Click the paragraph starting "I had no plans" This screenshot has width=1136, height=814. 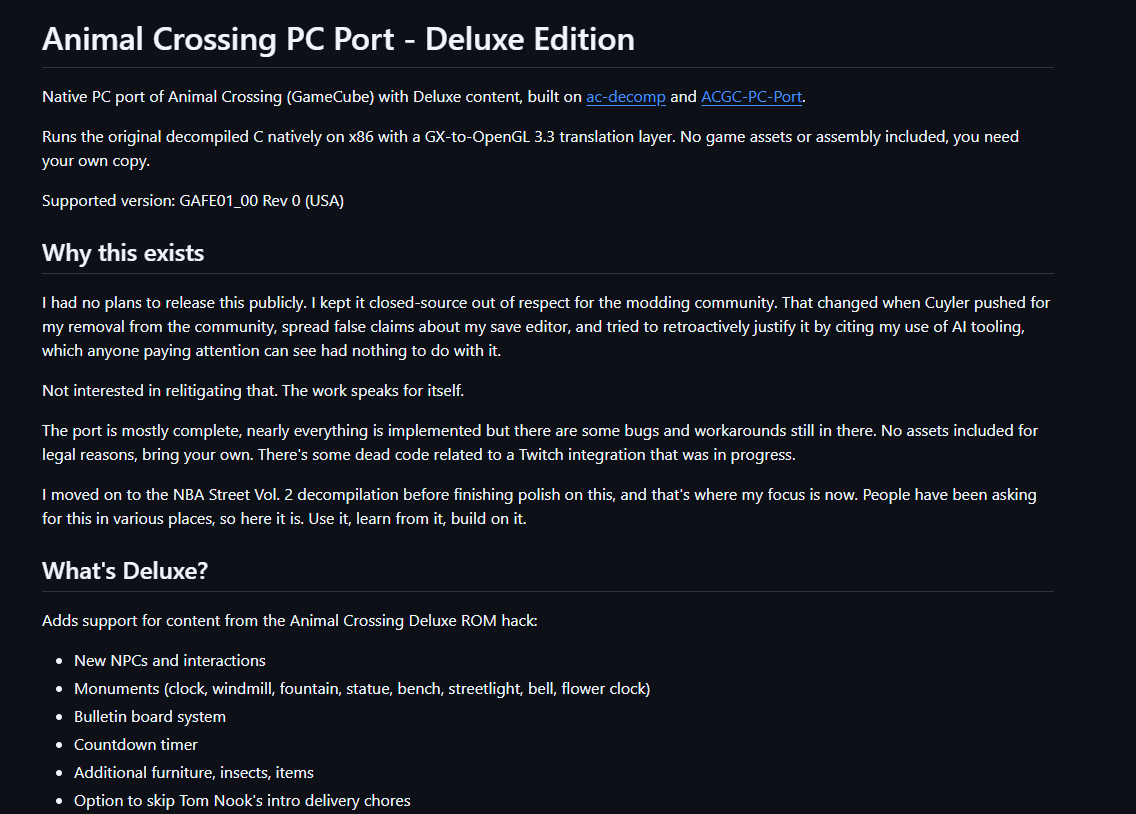coord(546,327)
